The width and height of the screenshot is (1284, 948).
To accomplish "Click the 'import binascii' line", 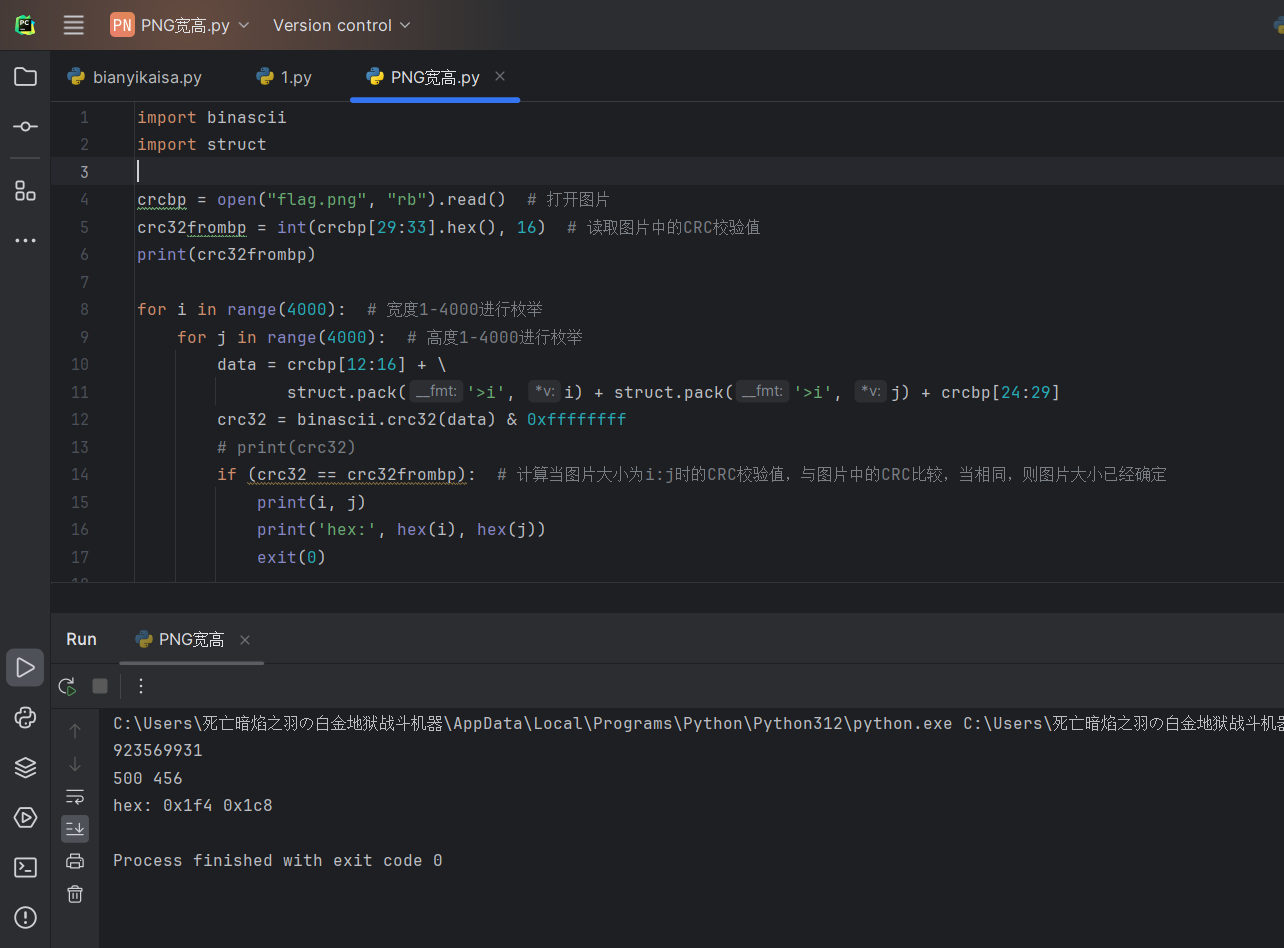I will pyautogui.click(x=212, y=117).
